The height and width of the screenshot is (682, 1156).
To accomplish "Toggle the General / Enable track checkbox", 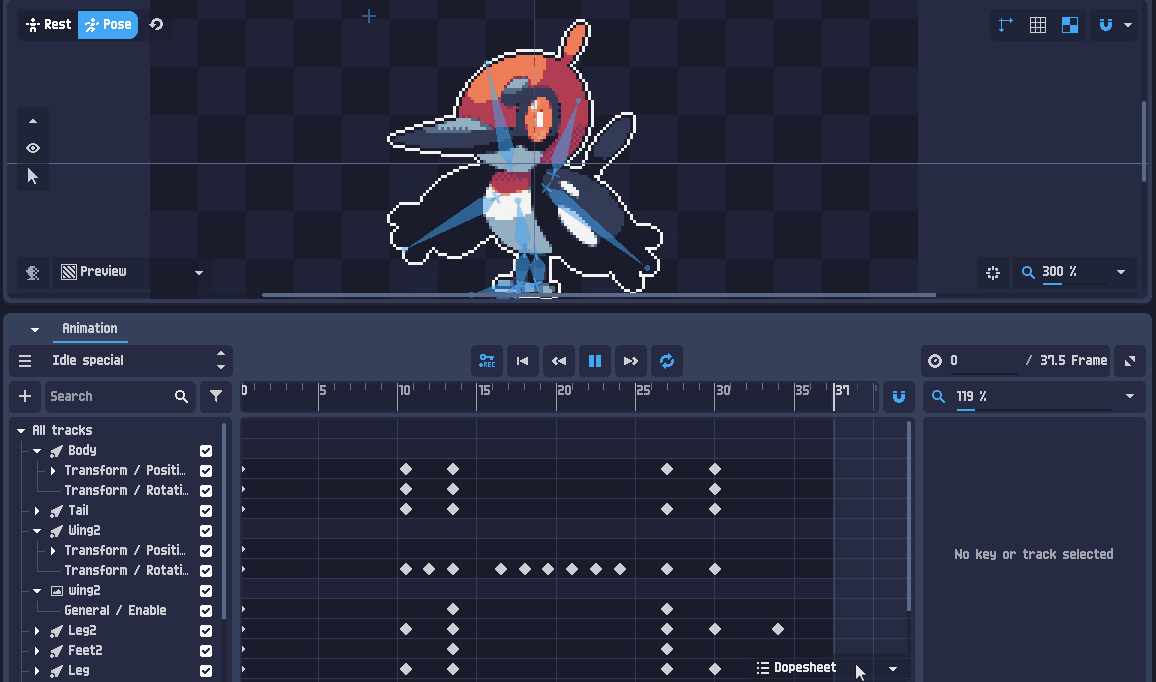I will [205, 610].
